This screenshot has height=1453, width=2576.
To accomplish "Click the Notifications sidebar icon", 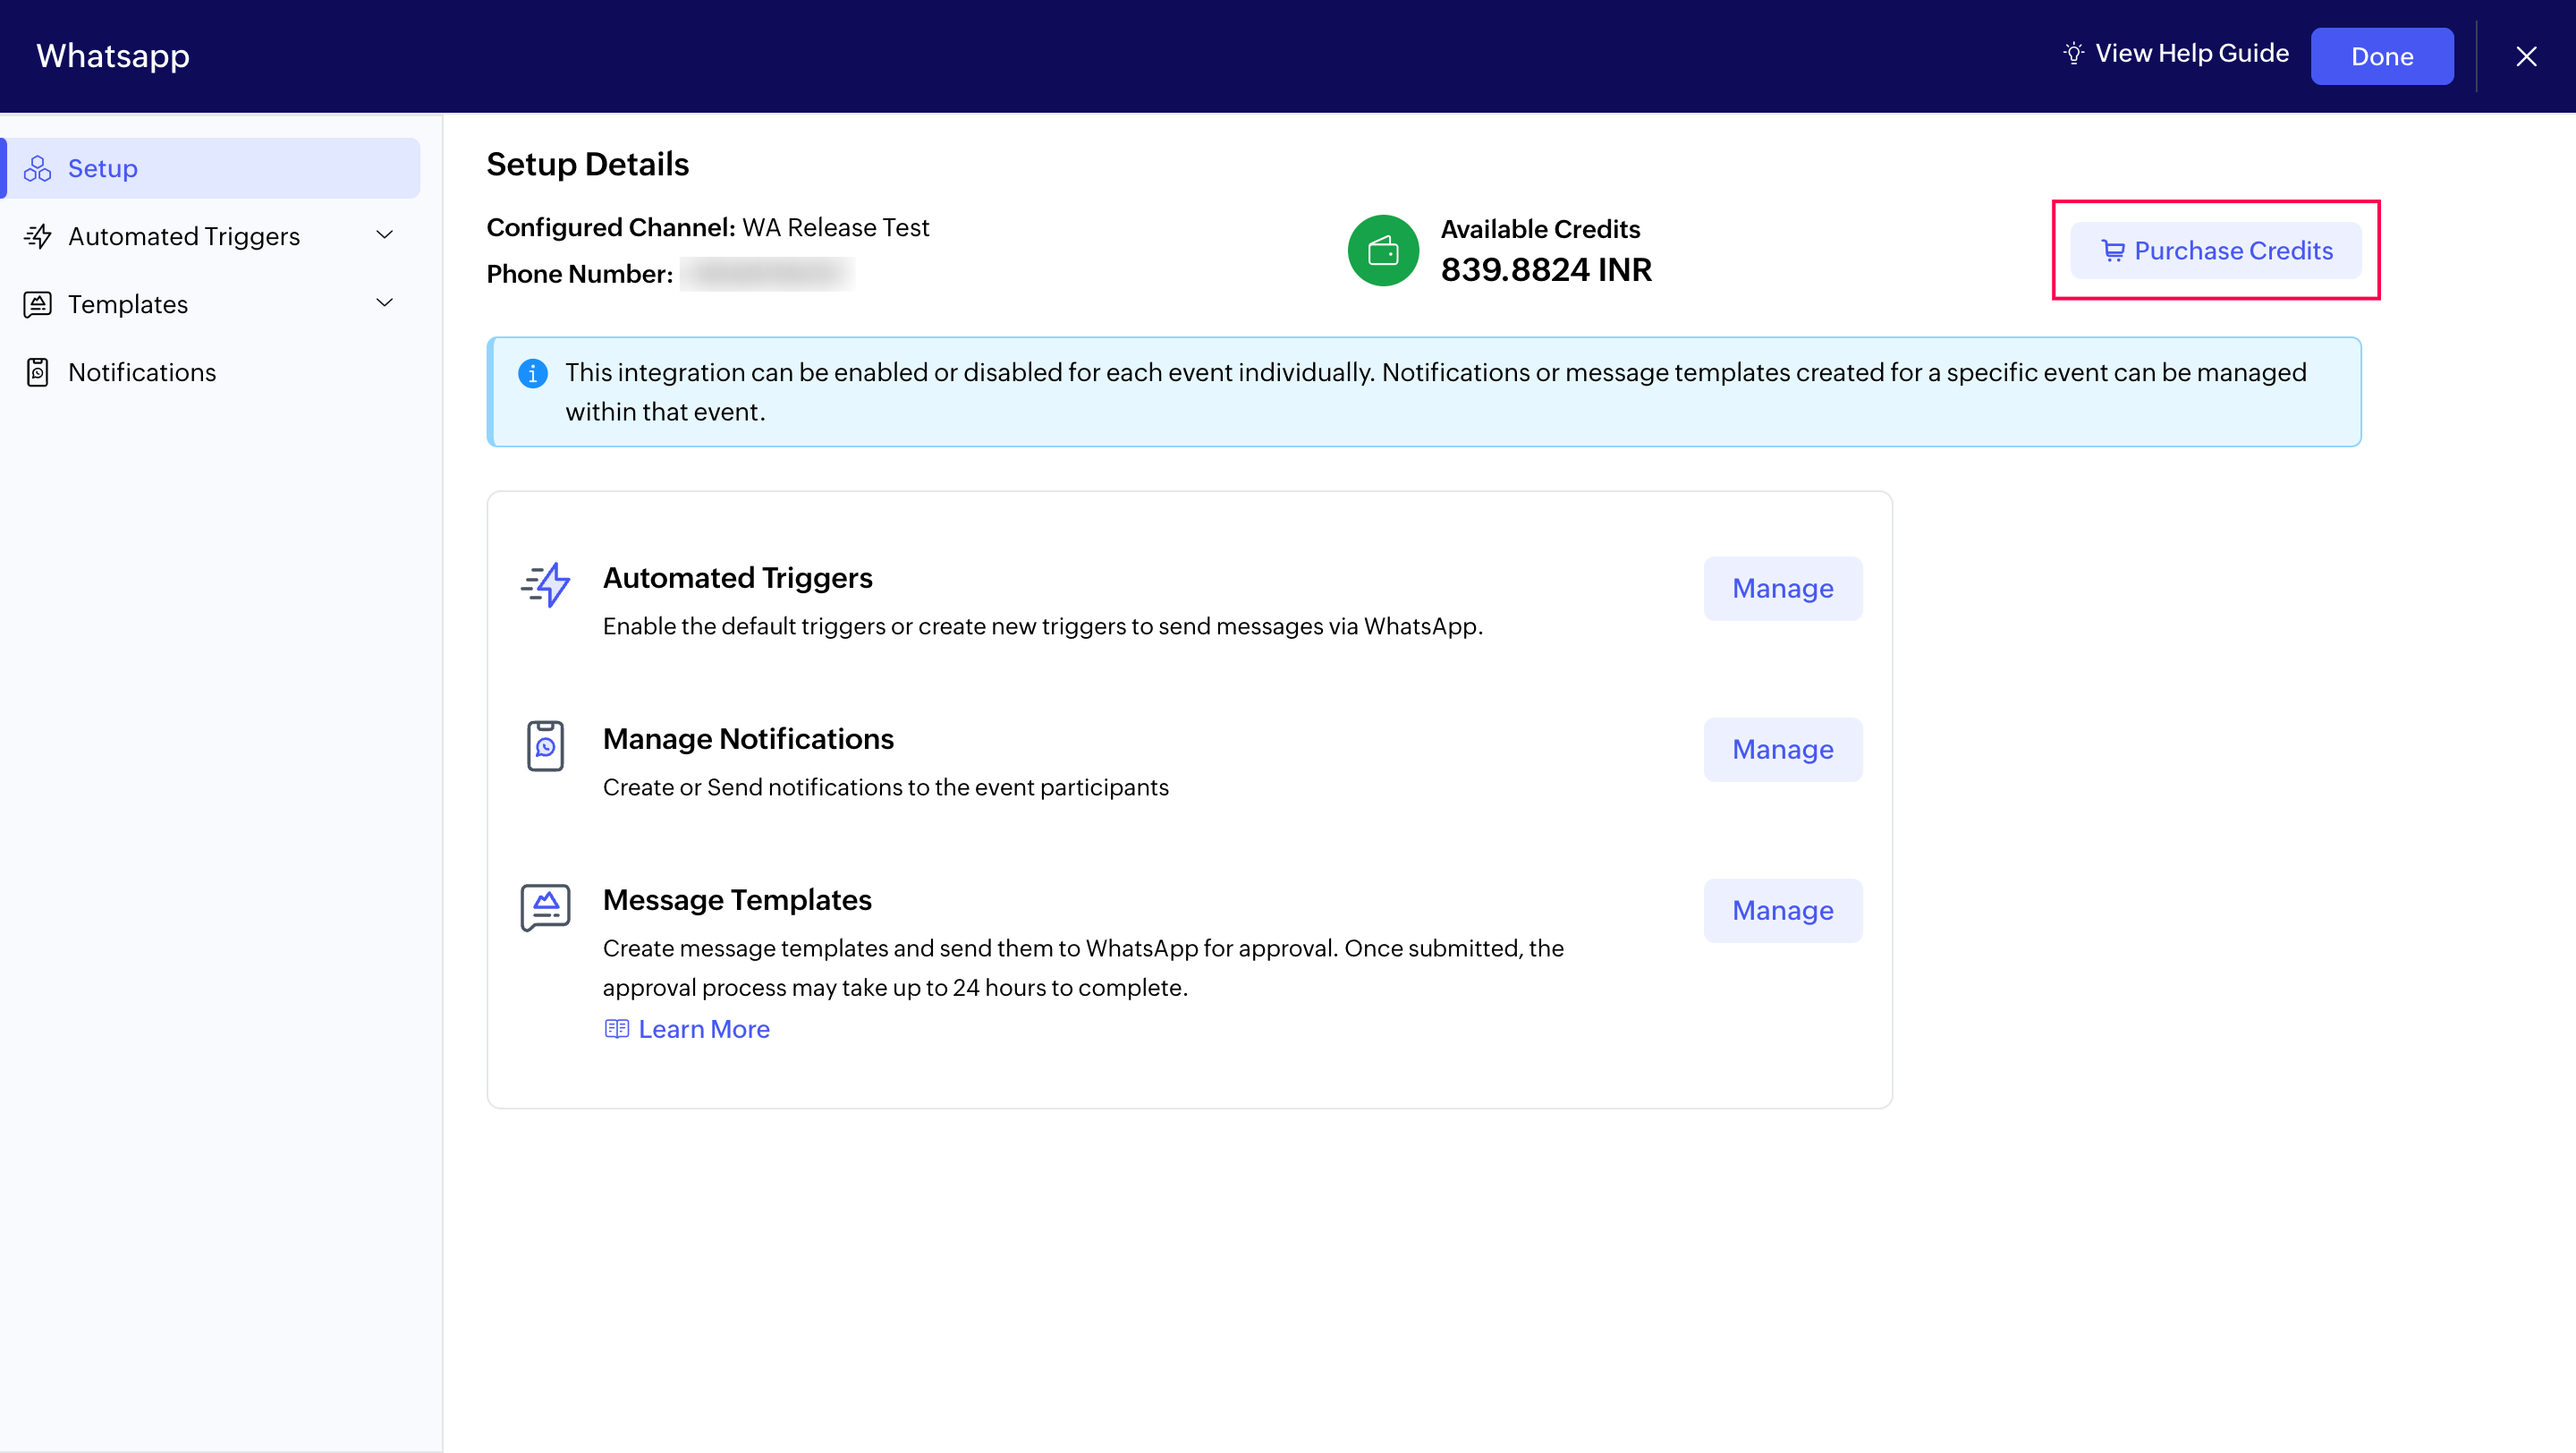I will pos(38,372).
